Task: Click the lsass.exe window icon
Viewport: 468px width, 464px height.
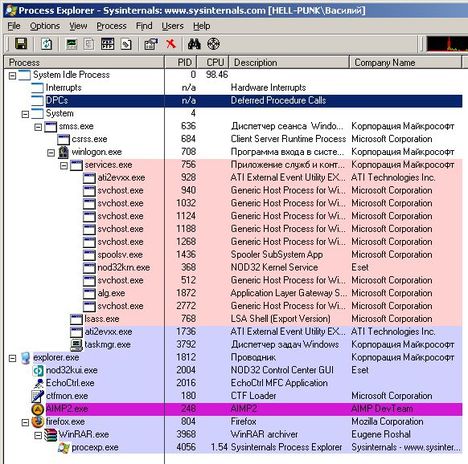Action: pyautogui.click(x=76, y=319)
